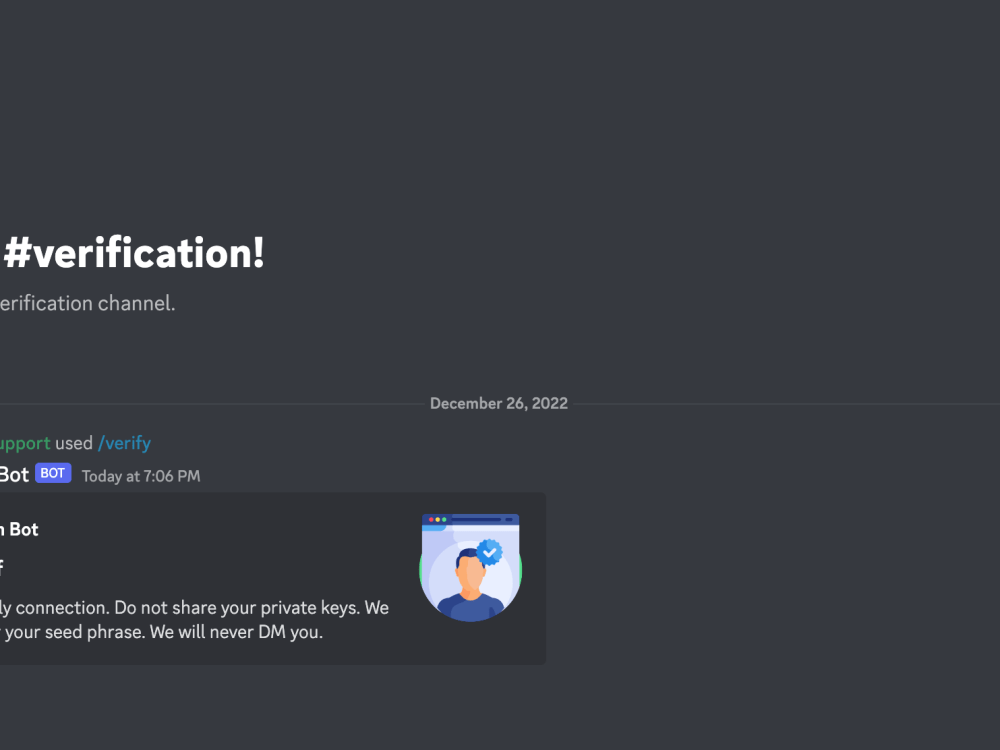Click the verified avatar embed thumbnail
Image resolution: width=1000 pixels, height=750 pixels.
pyautogui.click(x=470, y=567)
